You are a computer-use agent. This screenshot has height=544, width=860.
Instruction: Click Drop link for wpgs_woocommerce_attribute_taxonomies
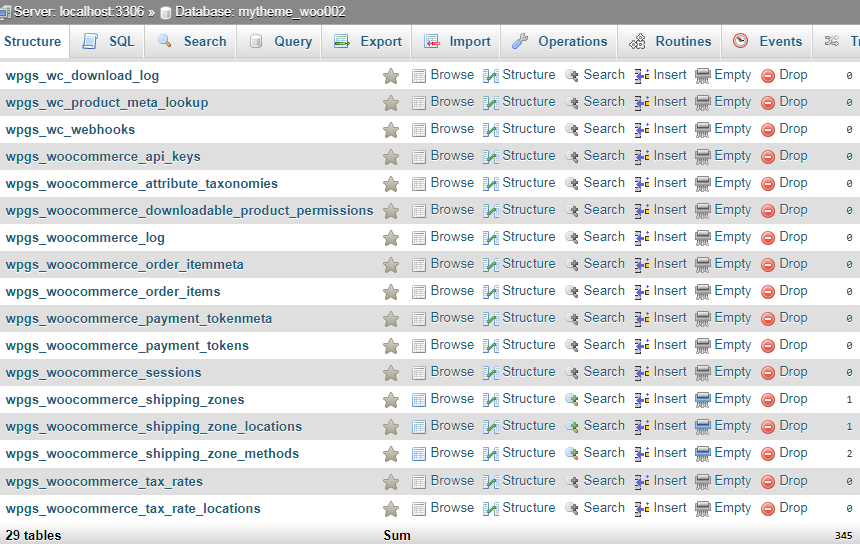[x=793, y=183]
